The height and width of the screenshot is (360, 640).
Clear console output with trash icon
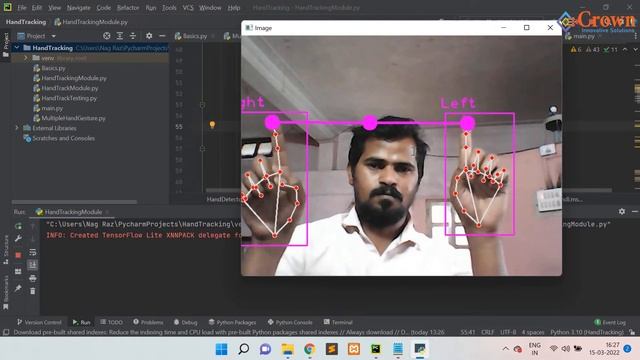pyautogui.click(x=33, y=291)
